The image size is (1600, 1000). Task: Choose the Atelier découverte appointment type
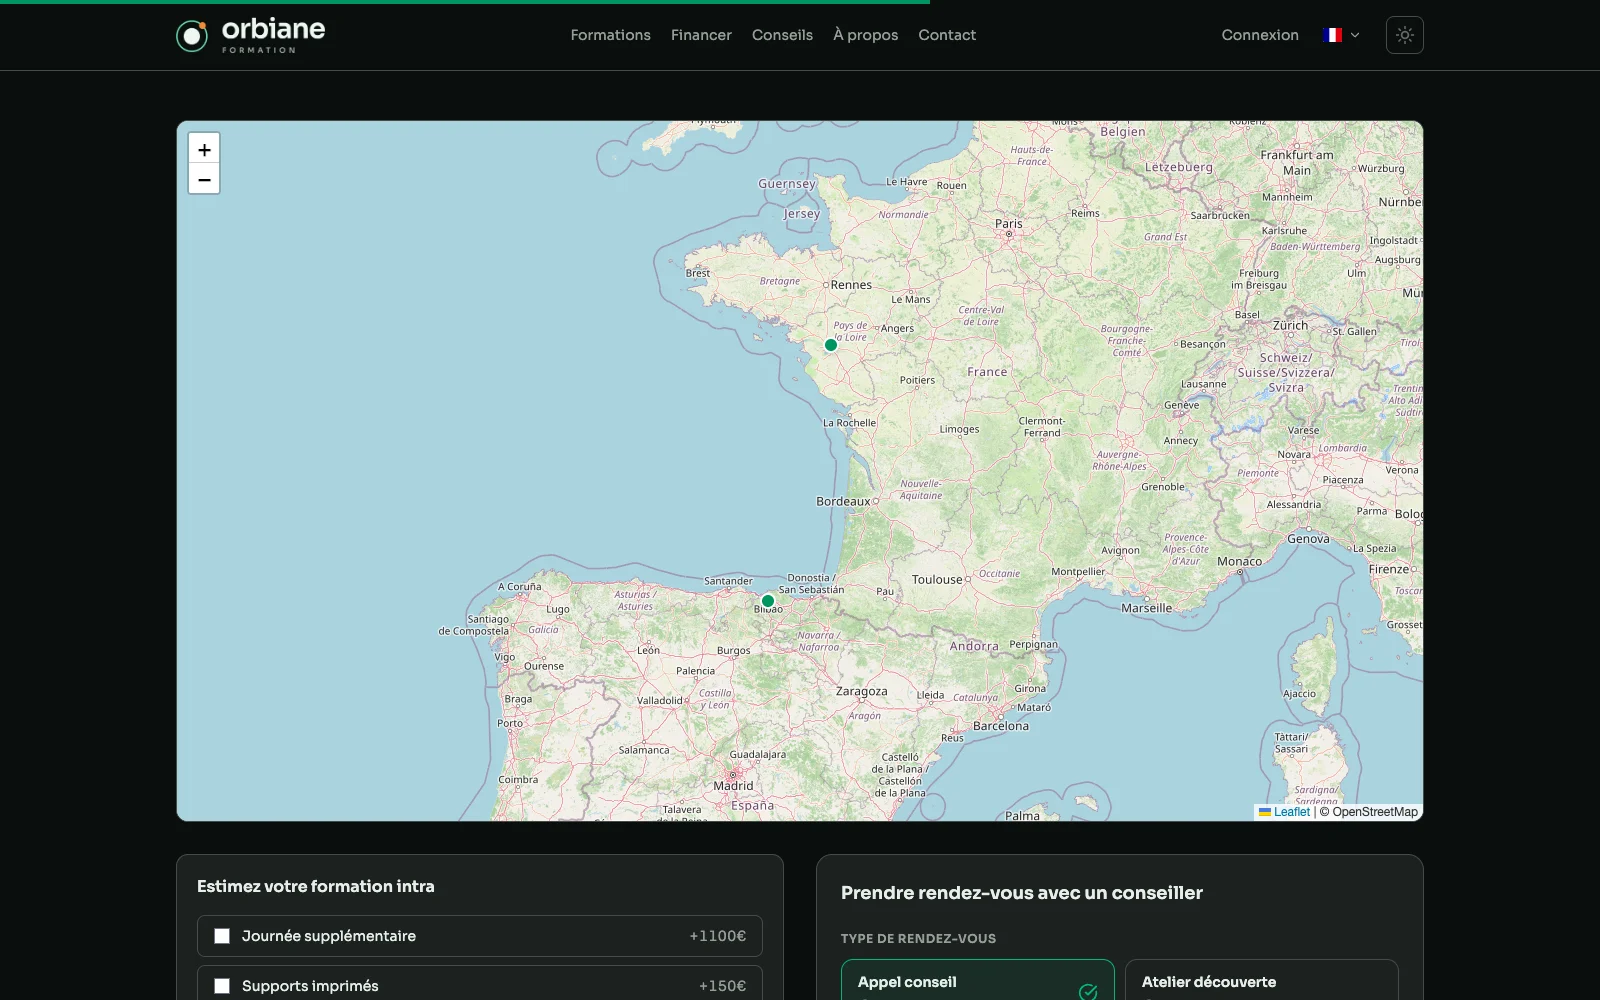pos(1262,981)
